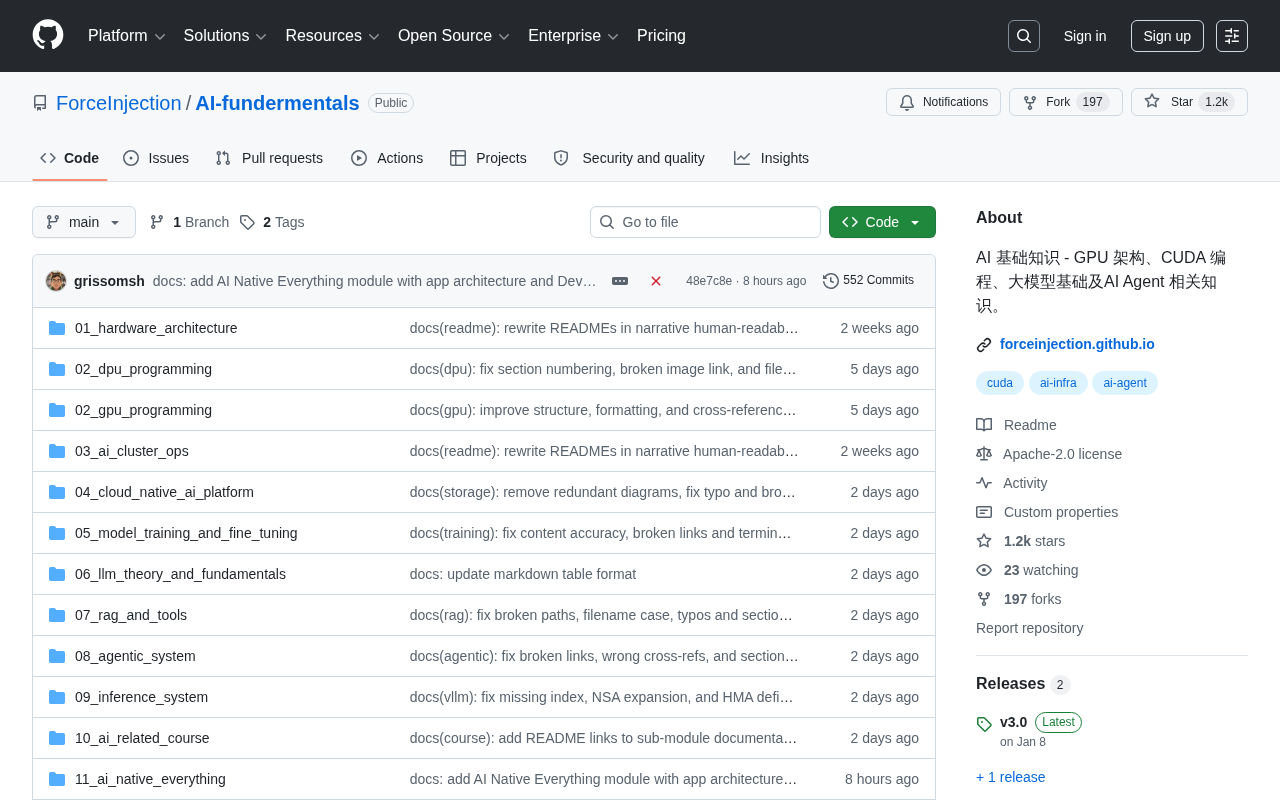Image resolution: width=1280 pixels, height=800 pixels.
Task: View the 1 Branch link
Action: point(189,222)
